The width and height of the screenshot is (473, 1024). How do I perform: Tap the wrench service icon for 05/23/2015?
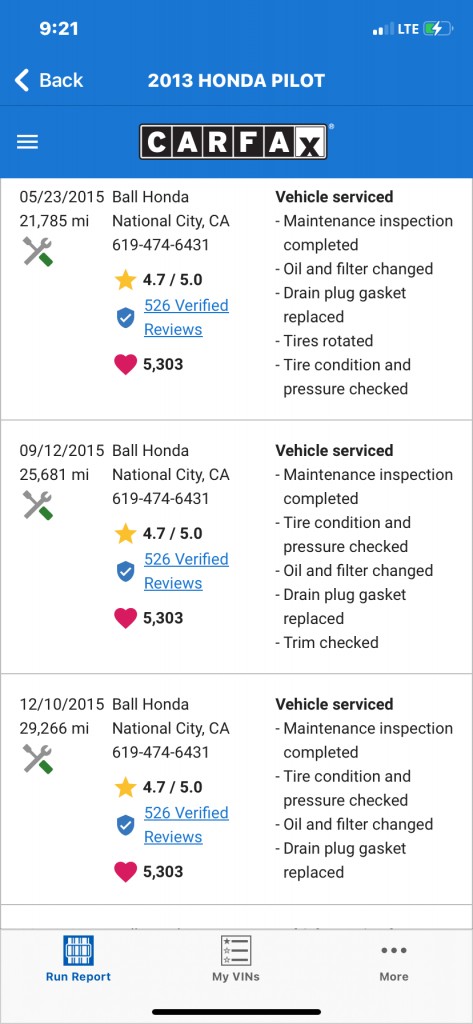[38, 251]
